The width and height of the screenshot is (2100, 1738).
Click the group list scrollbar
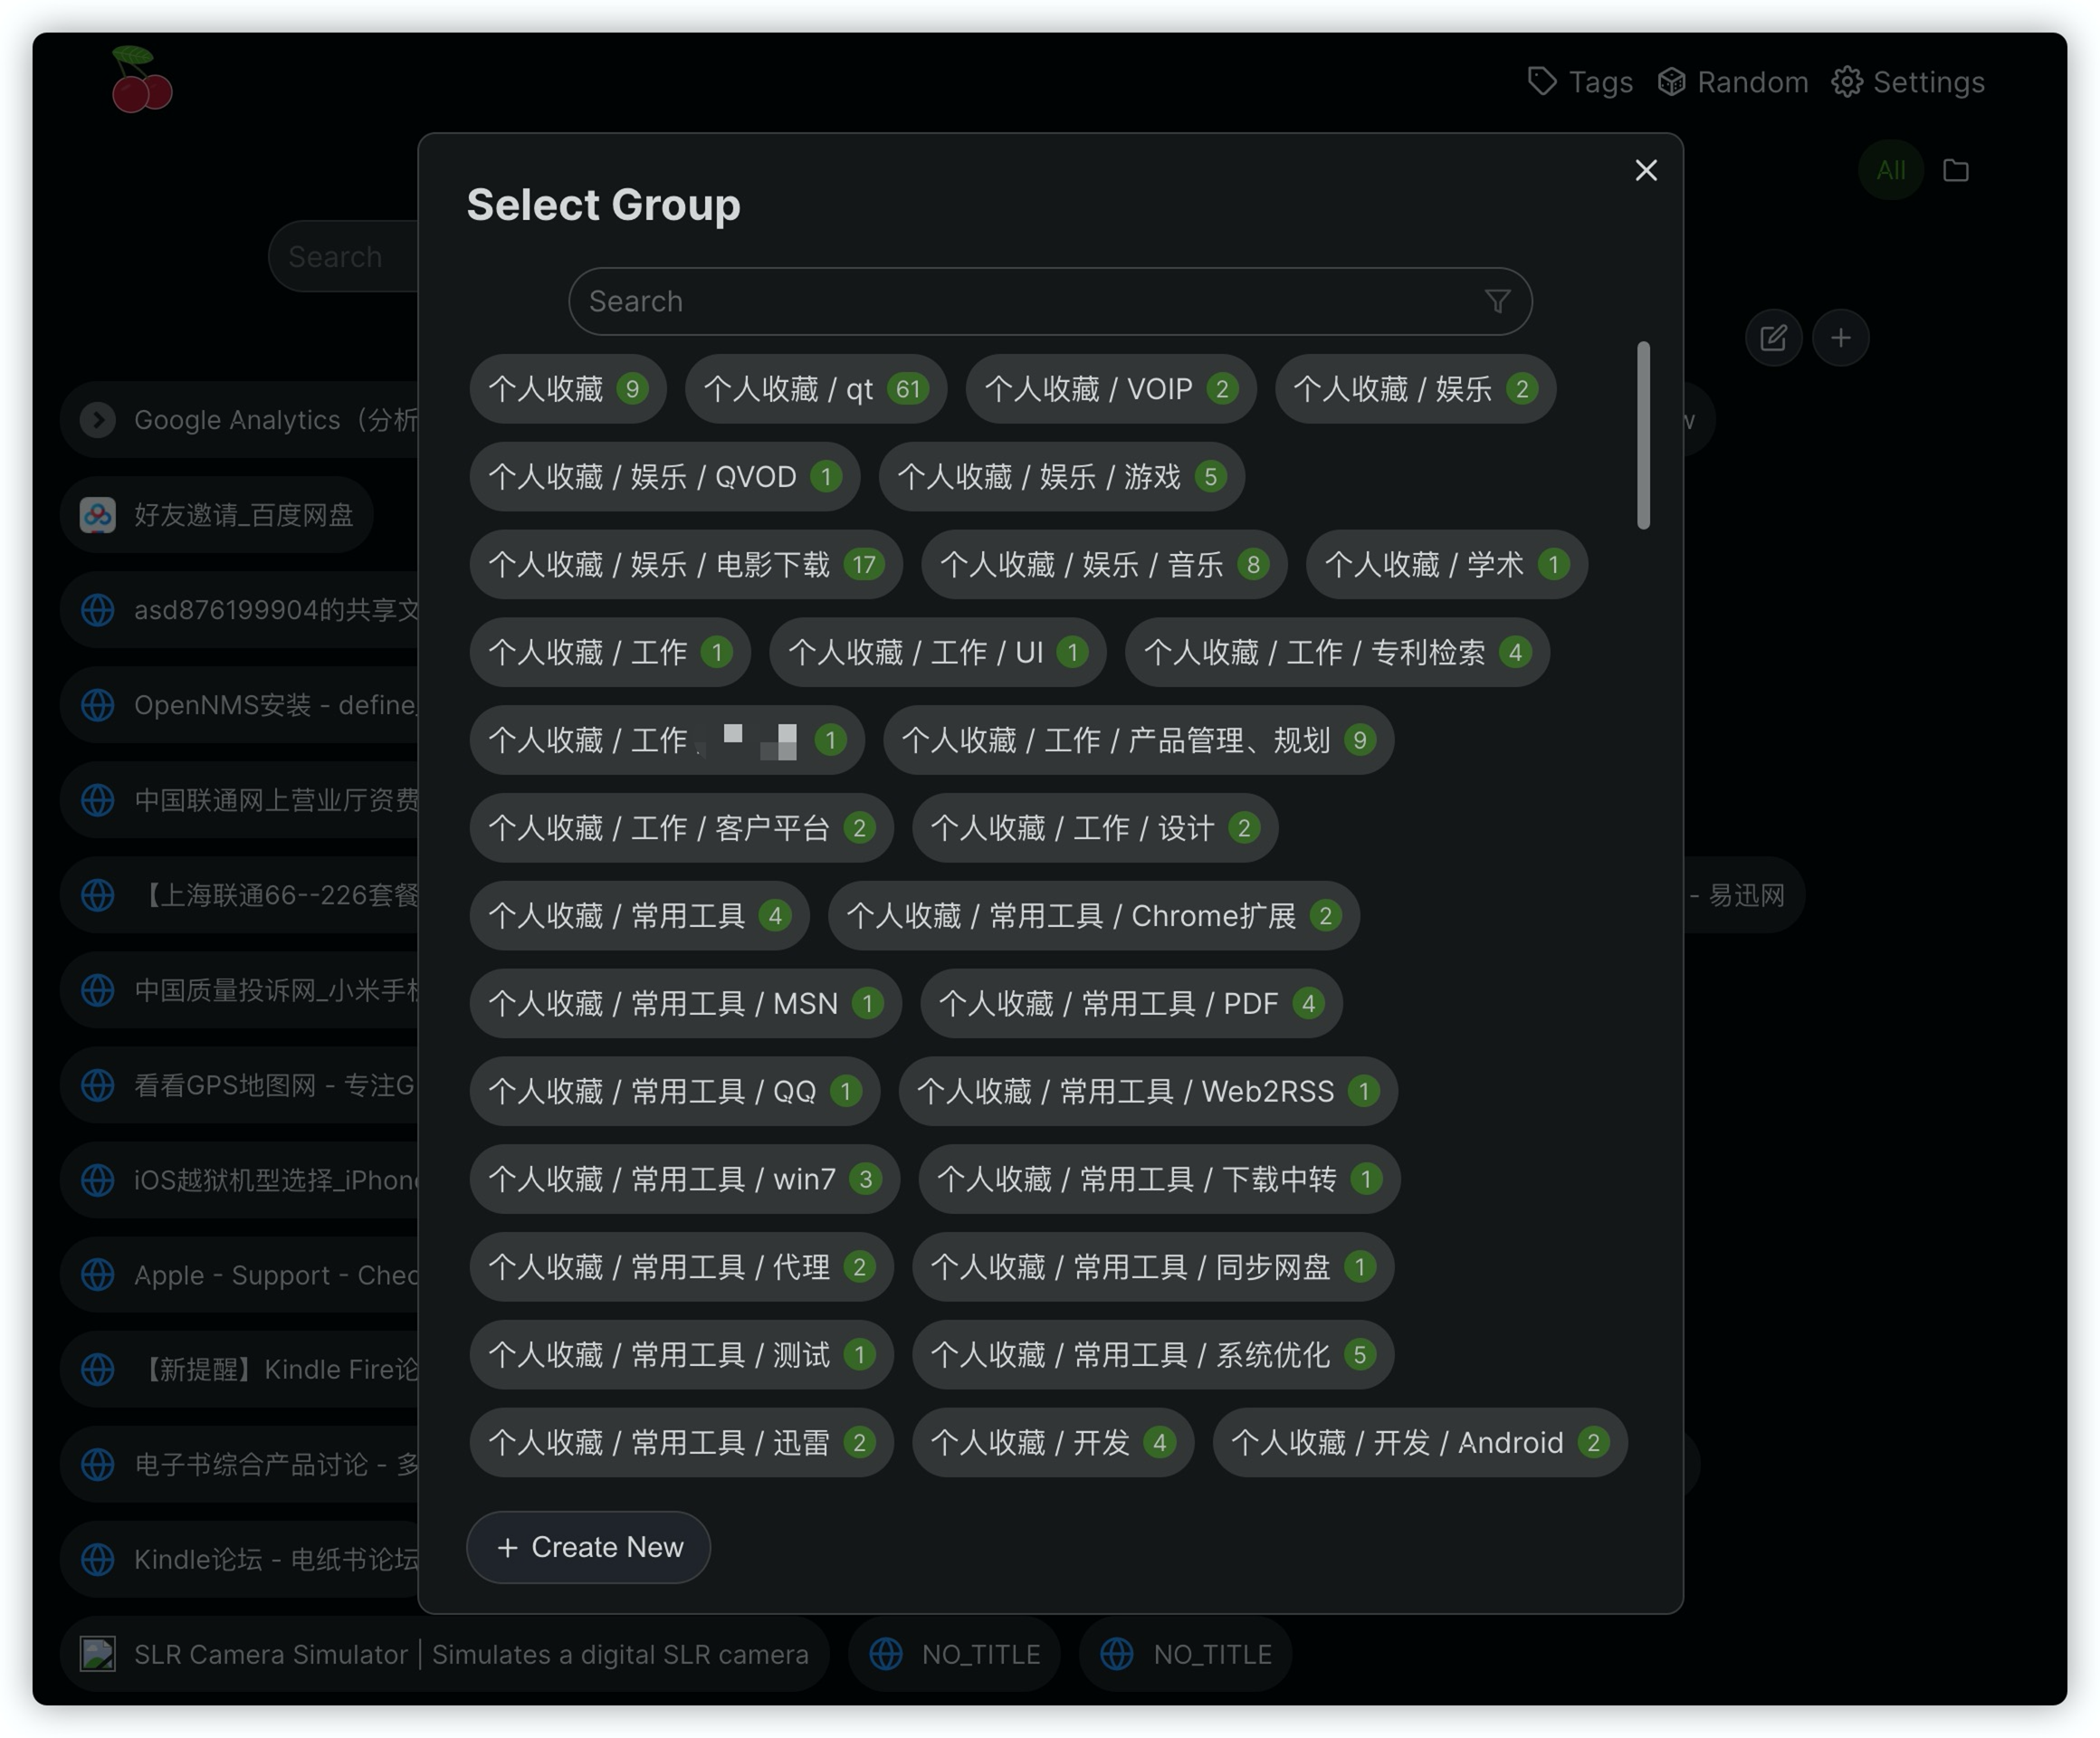click(1643, 435)
